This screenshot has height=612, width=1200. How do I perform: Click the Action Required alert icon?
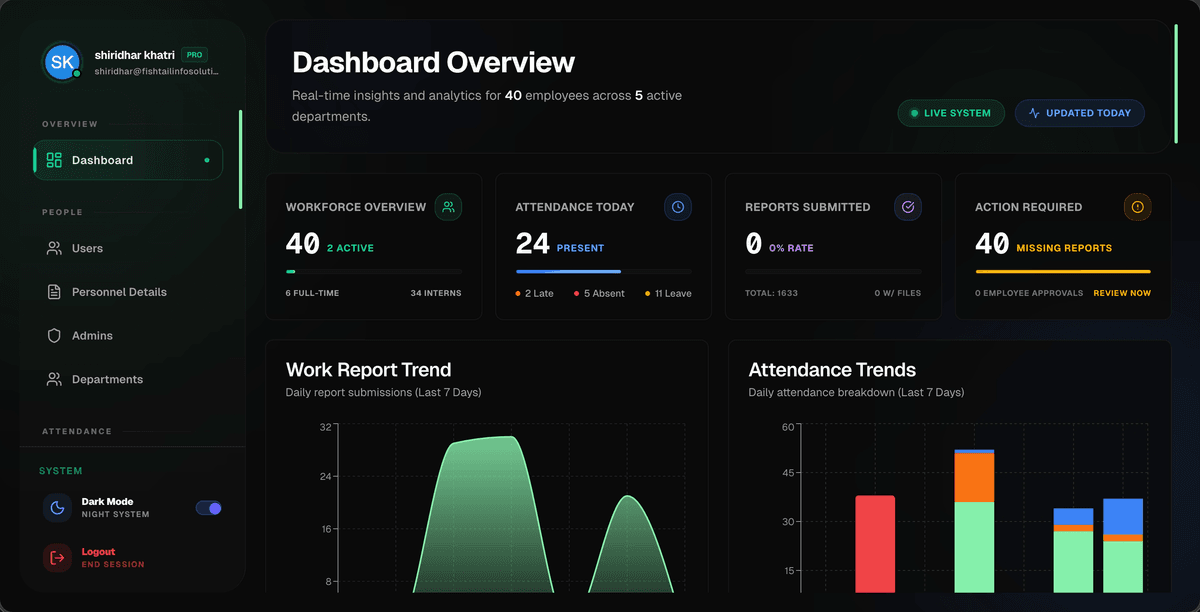1138,207
